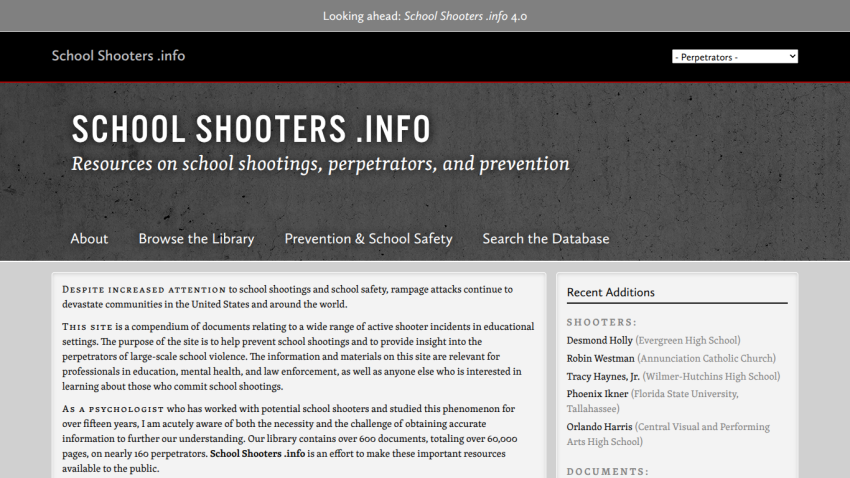850x478 pixels.
Task: Open the About menu
Action: tap(89, 238)
